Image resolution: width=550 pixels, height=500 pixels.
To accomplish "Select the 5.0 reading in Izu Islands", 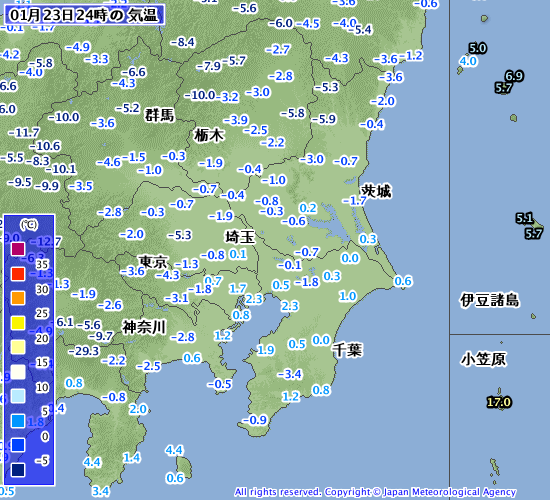I will 478,48.
